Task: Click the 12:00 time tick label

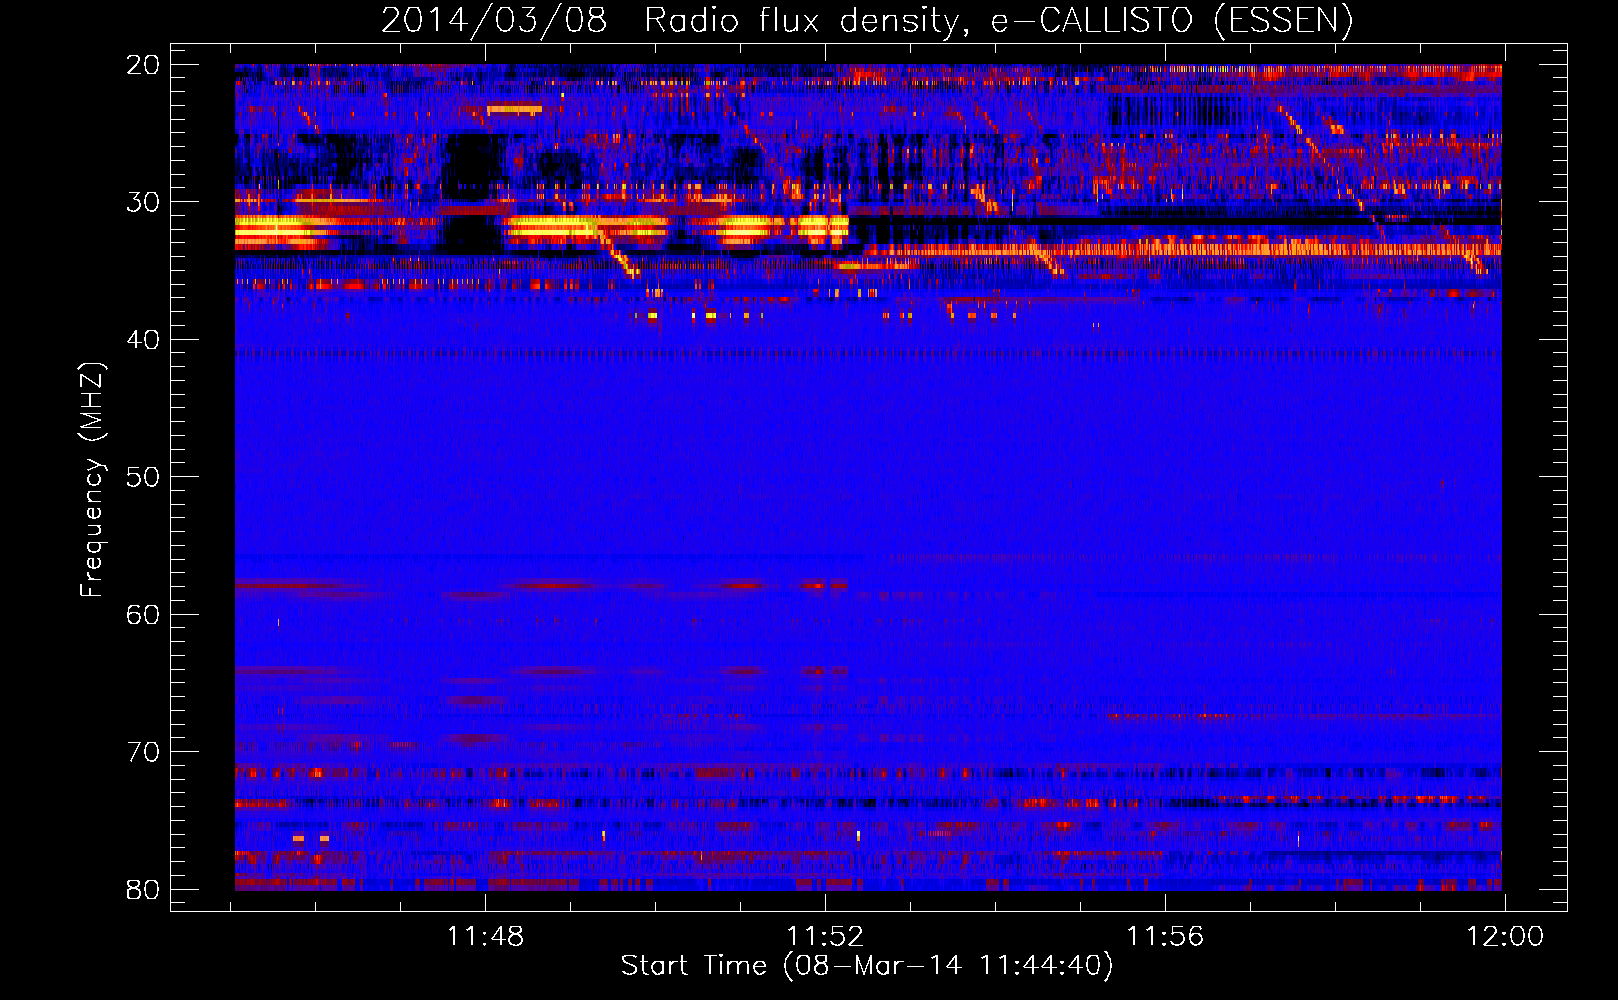Action: tap(1505, 937)
